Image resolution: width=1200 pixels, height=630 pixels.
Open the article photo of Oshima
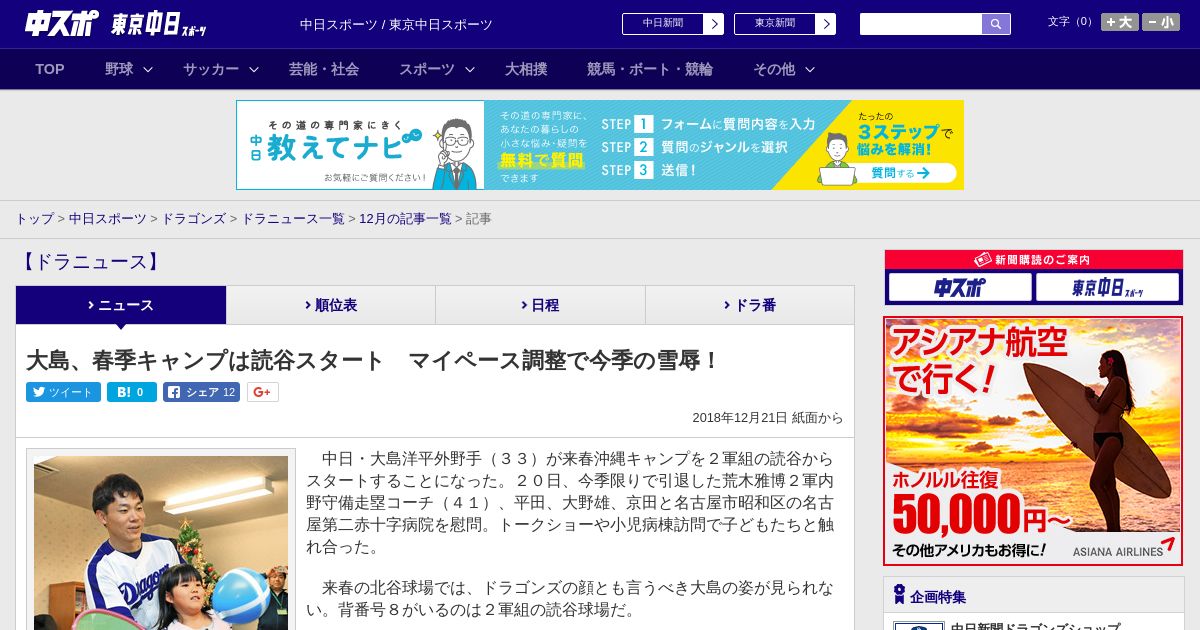161,542
